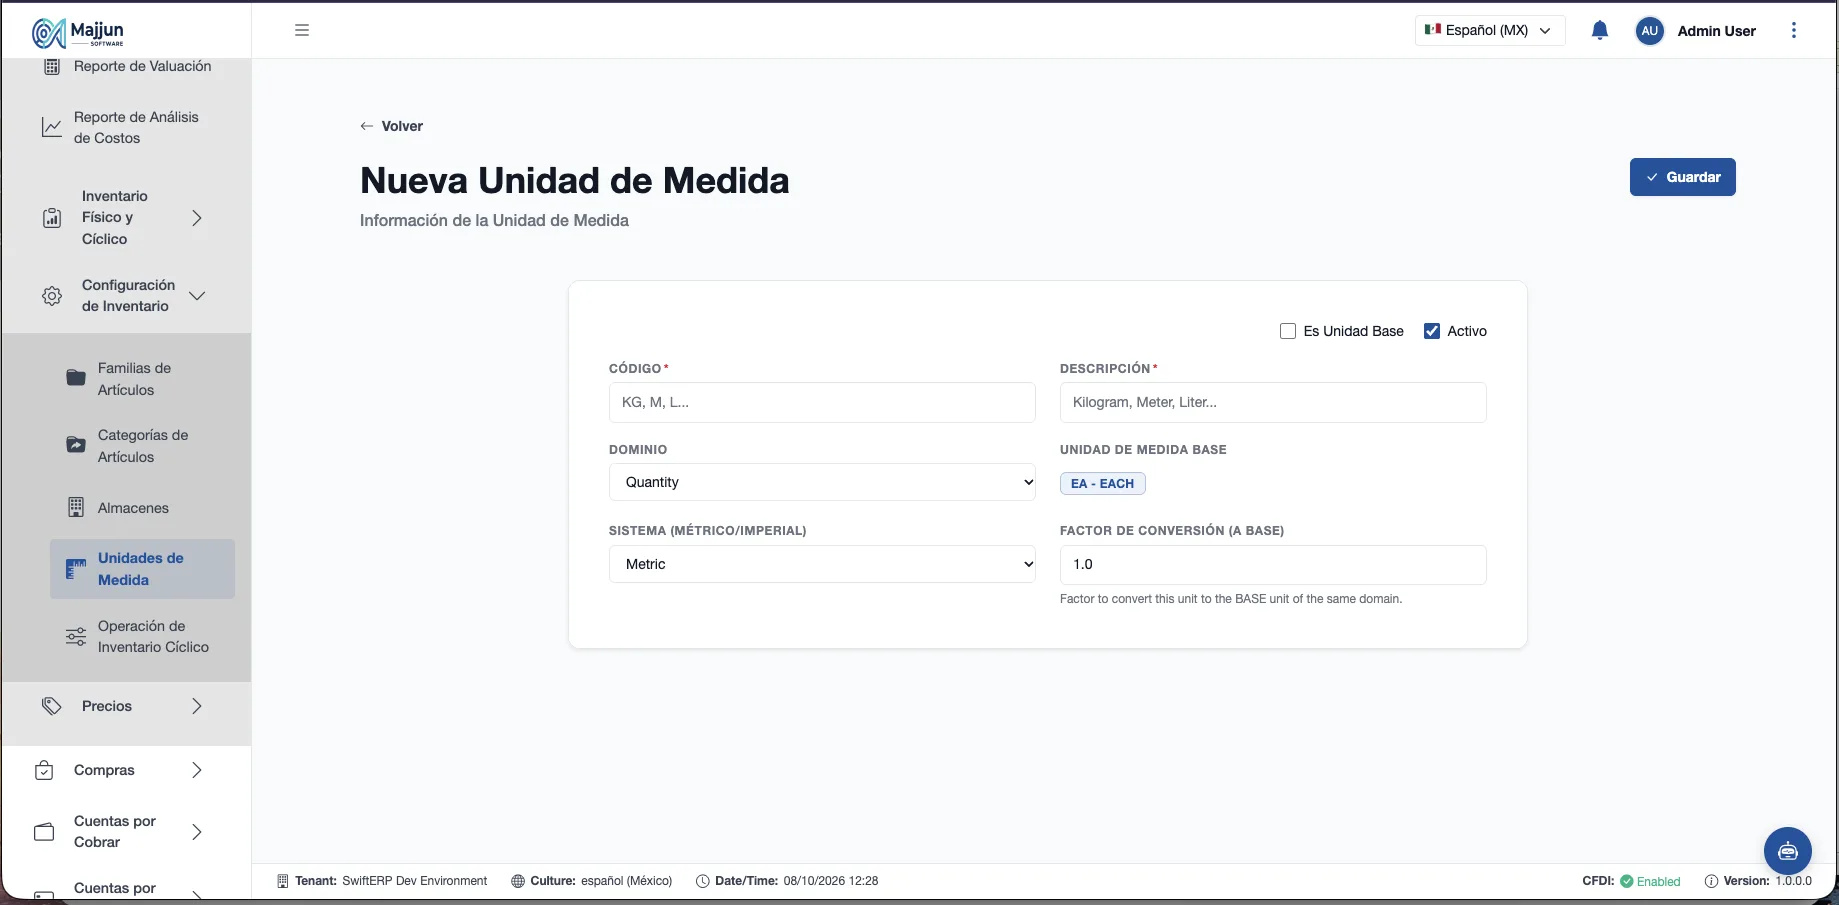The height and width of the screenshot is (905, 1839).
Task: Open the Español (MX) language selector
Action: point(1490,30)
